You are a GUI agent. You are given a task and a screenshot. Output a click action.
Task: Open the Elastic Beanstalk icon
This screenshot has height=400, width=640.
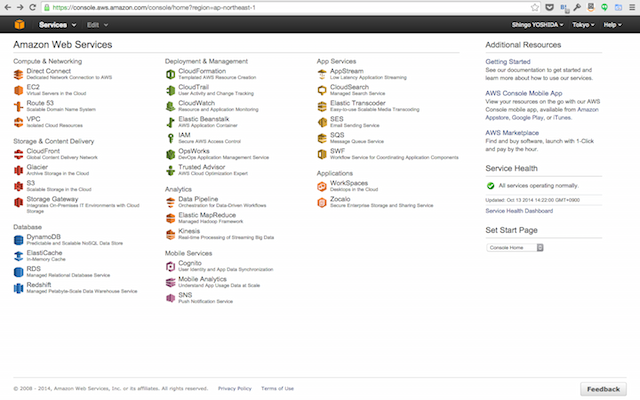170,122
